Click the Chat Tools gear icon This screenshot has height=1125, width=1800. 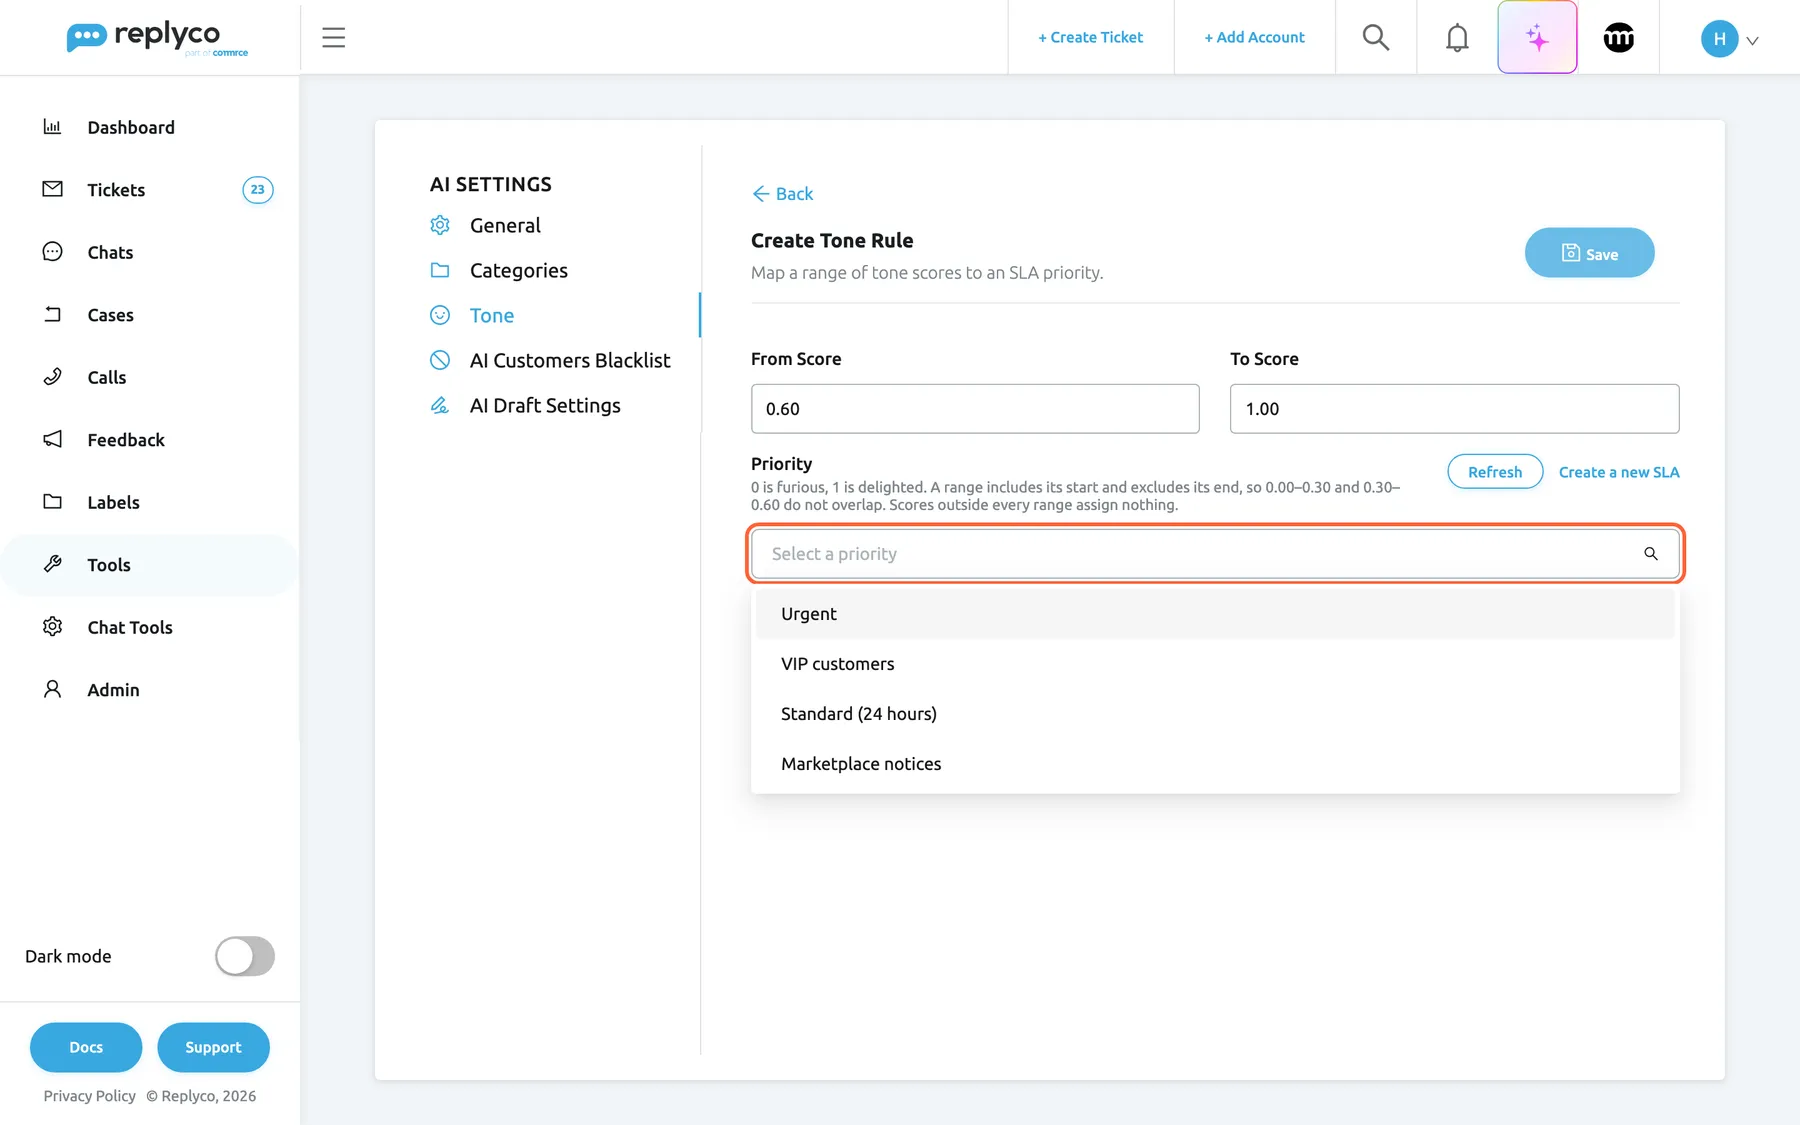(x=52, y=627)
